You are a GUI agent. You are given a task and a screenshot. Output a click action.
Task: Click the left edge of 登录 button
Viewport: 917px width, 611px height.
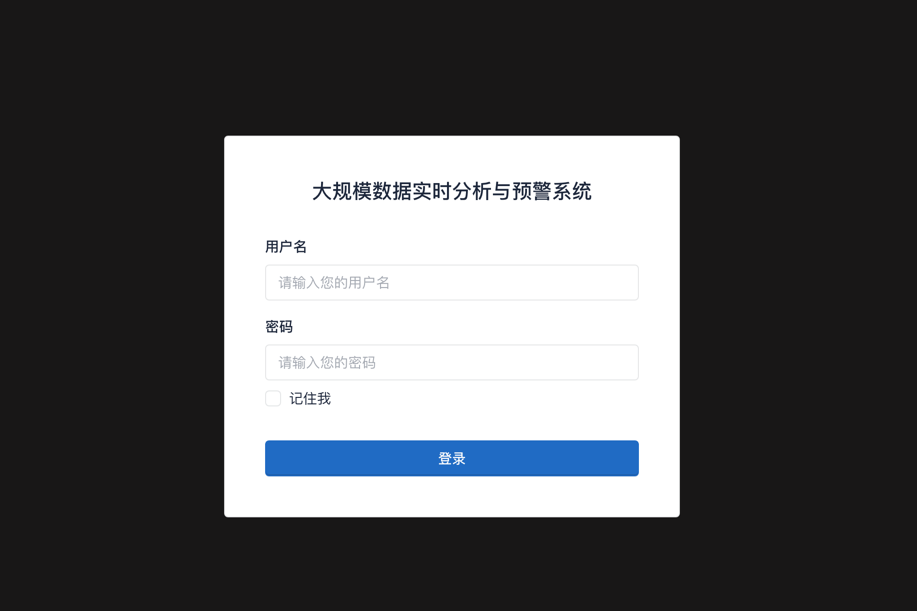[x=273, y=458]
